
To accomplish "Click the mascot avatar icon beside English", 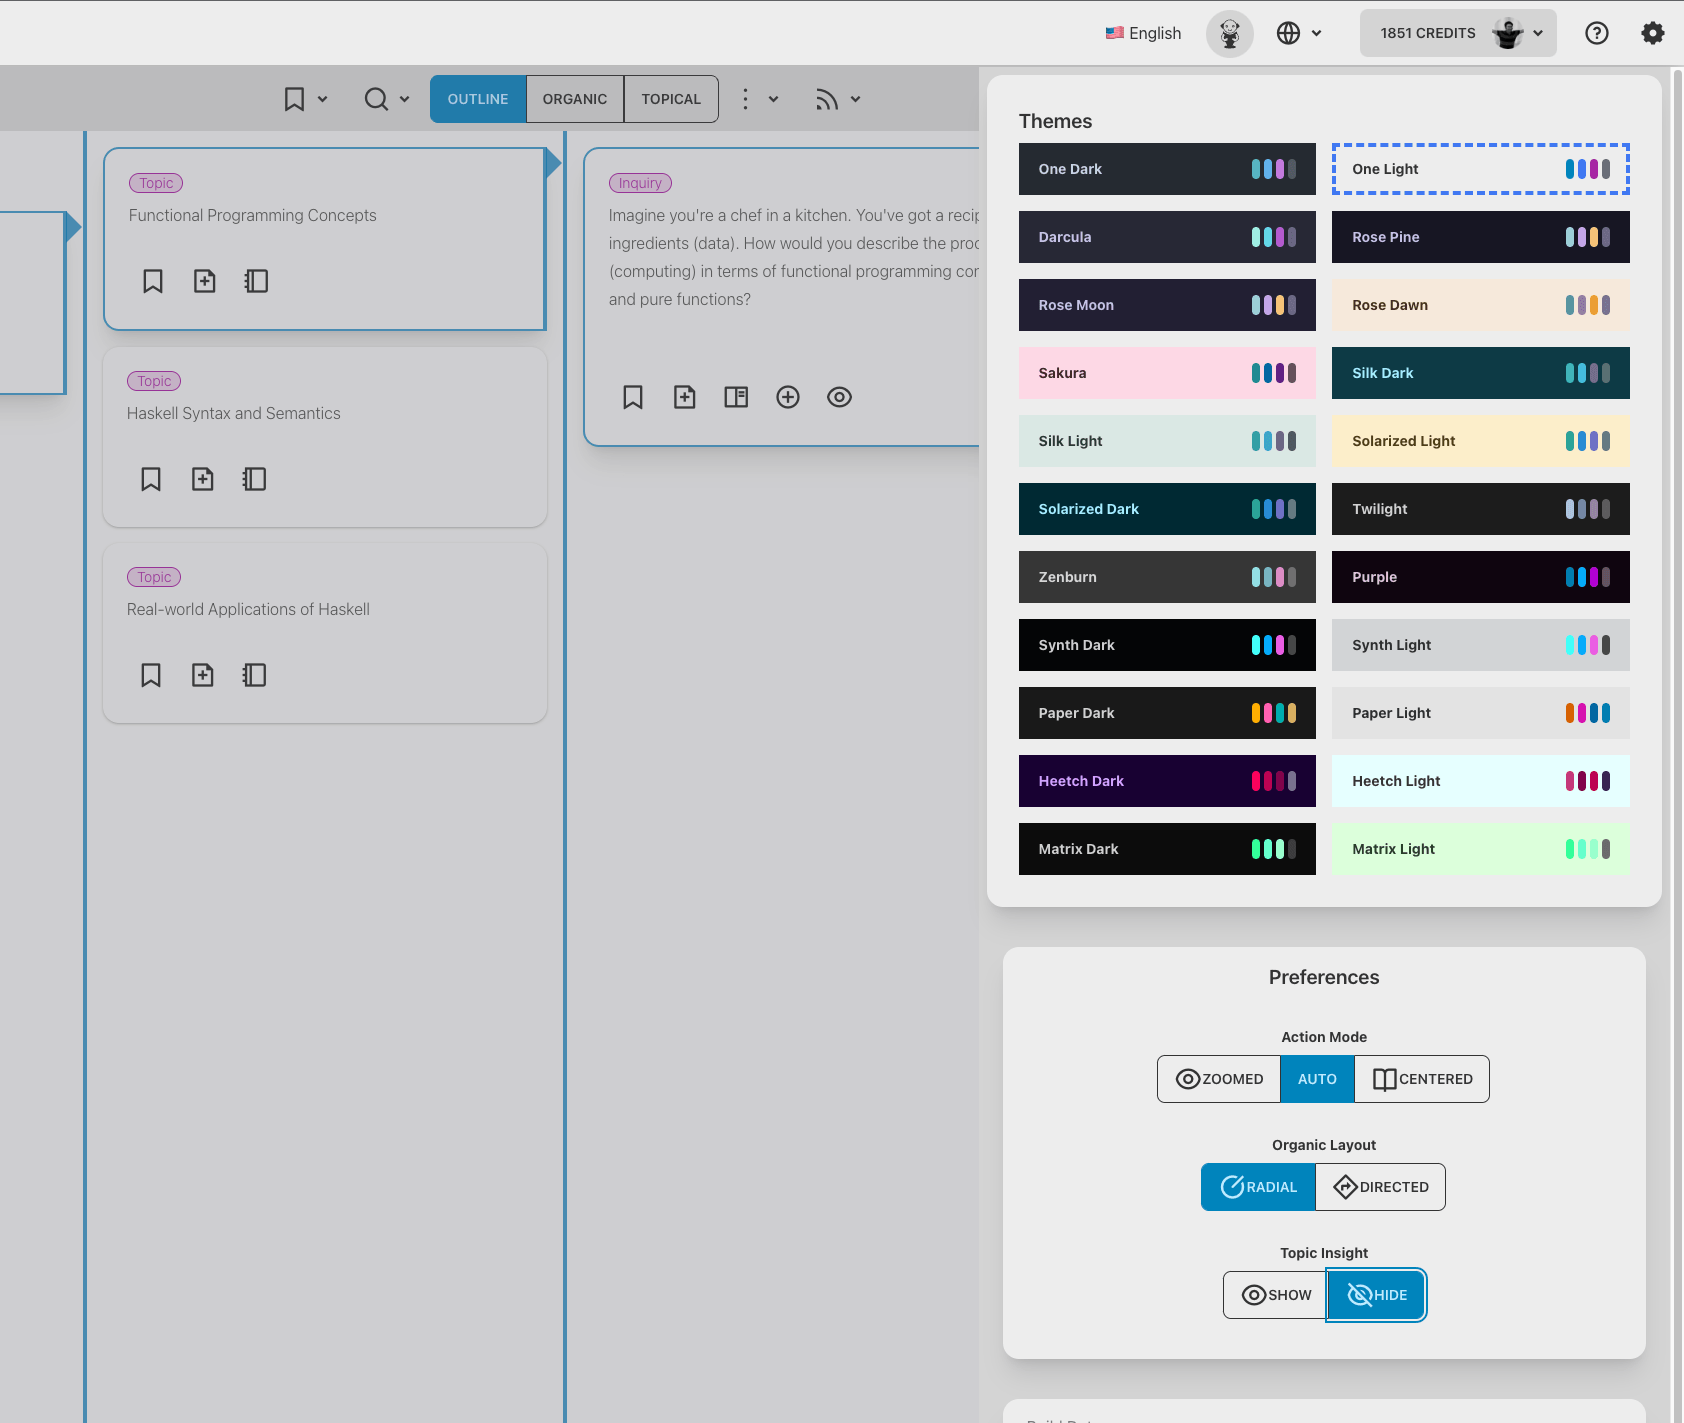I will point(1229,33).
